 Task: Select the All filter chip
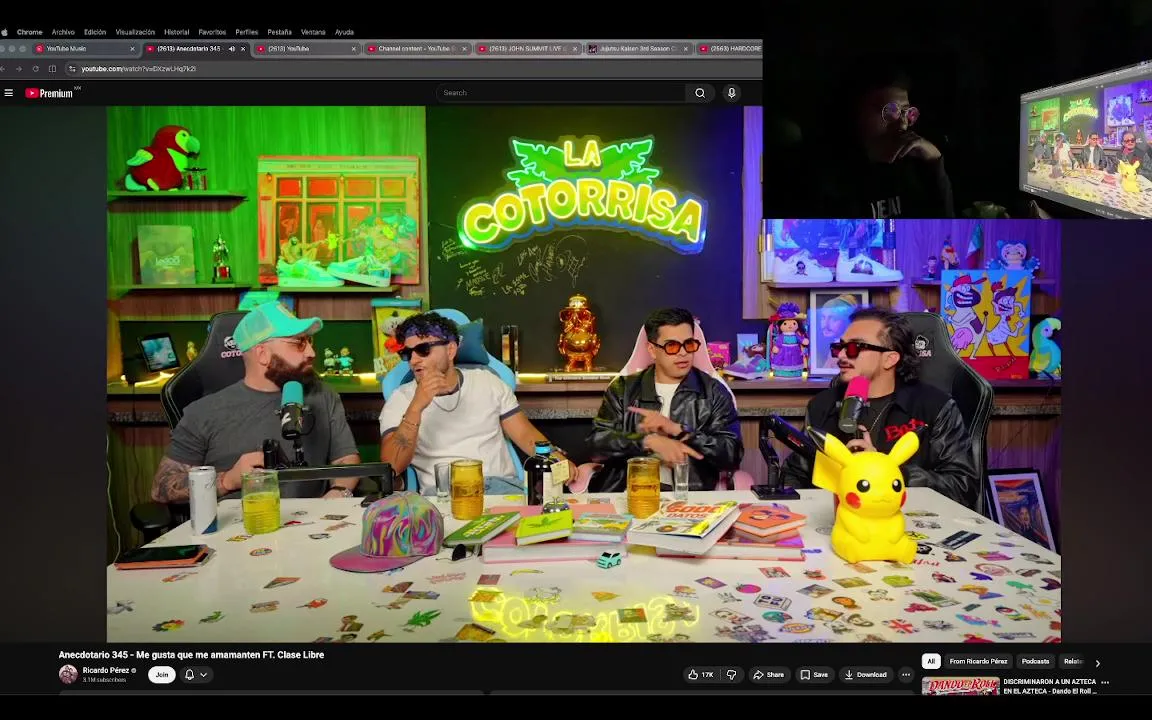click(x=931, y=661)
